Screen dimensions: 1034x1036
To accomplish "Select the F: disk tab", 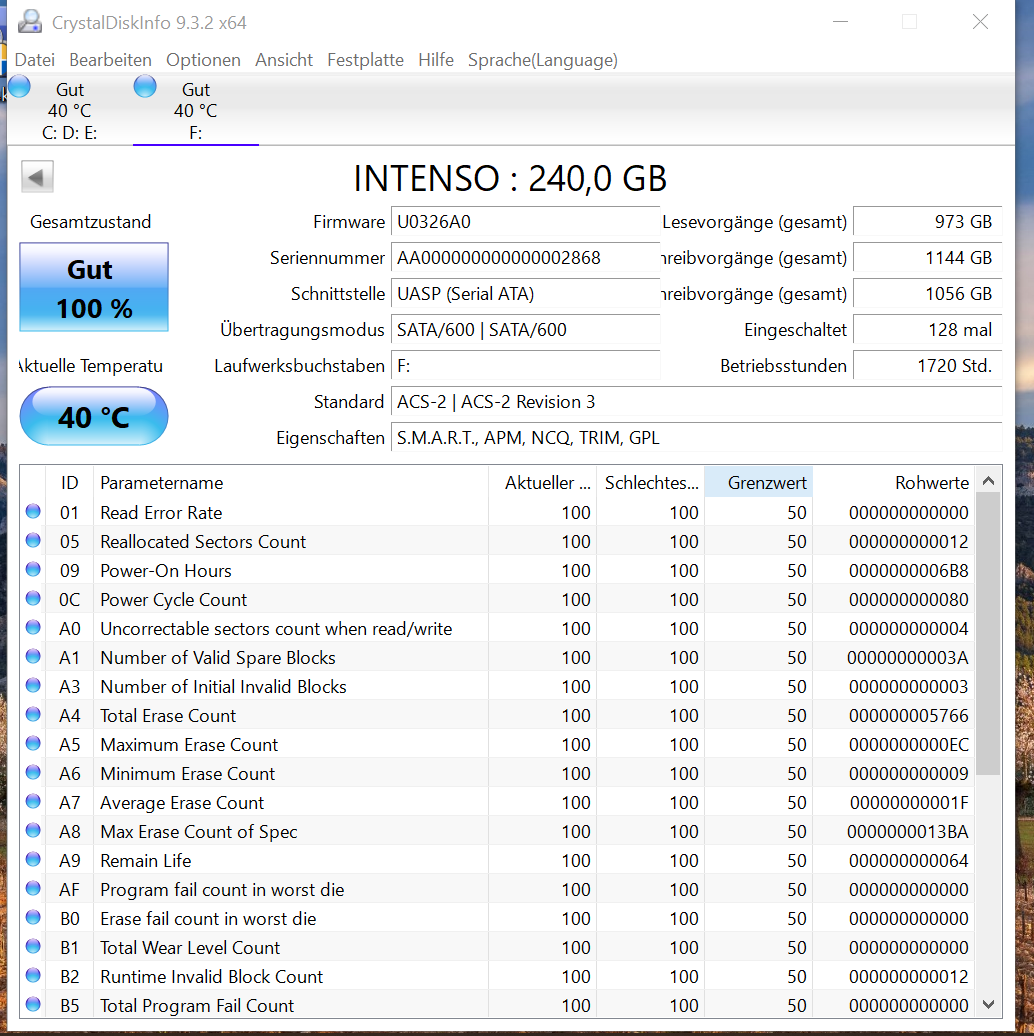I will tap(196, 110).
